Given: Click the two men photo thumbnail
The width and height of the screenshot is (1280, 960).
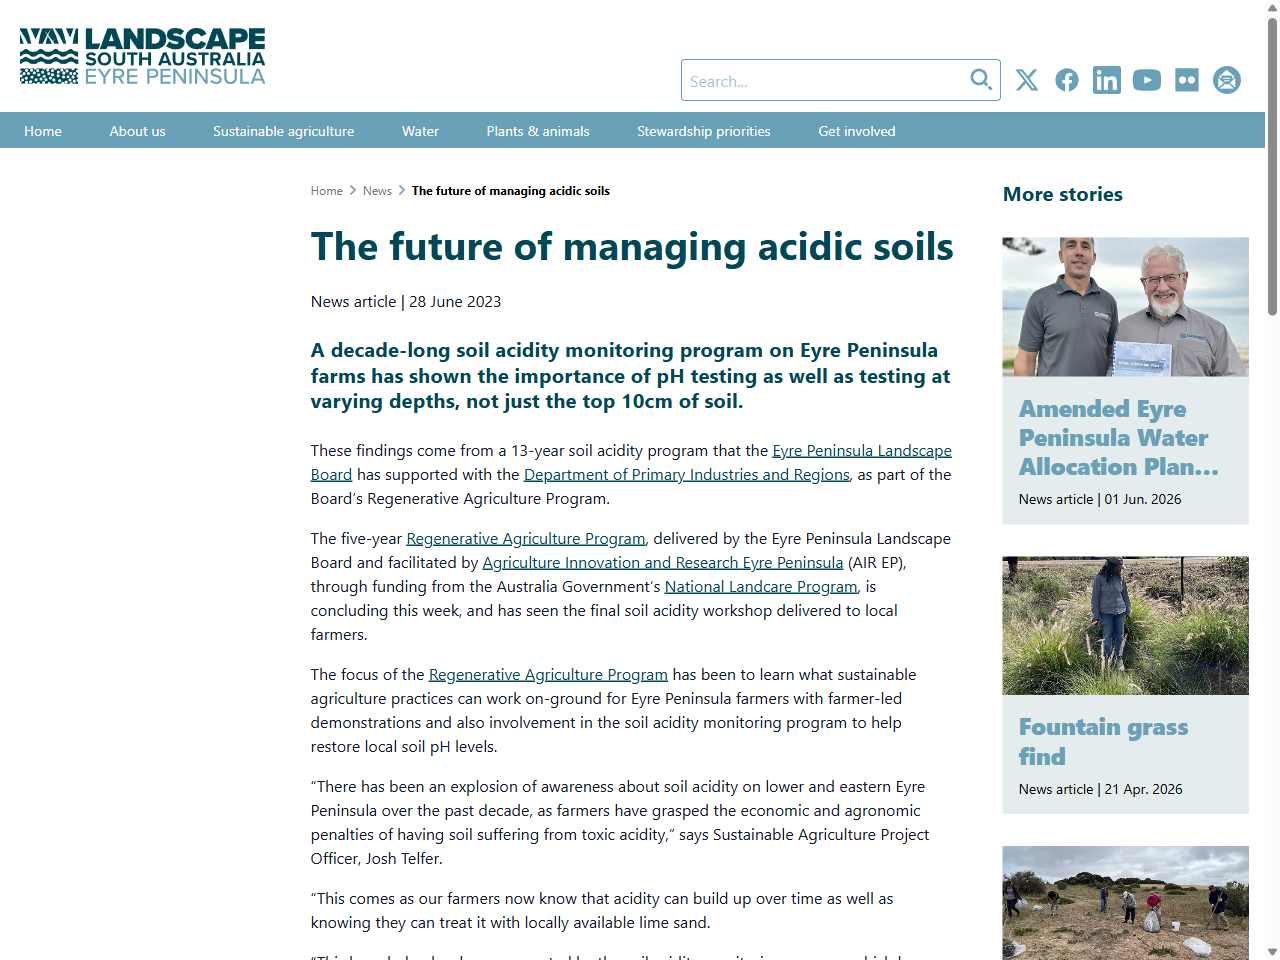Looking at the screenshot, I should click(x=1126, y=307).
